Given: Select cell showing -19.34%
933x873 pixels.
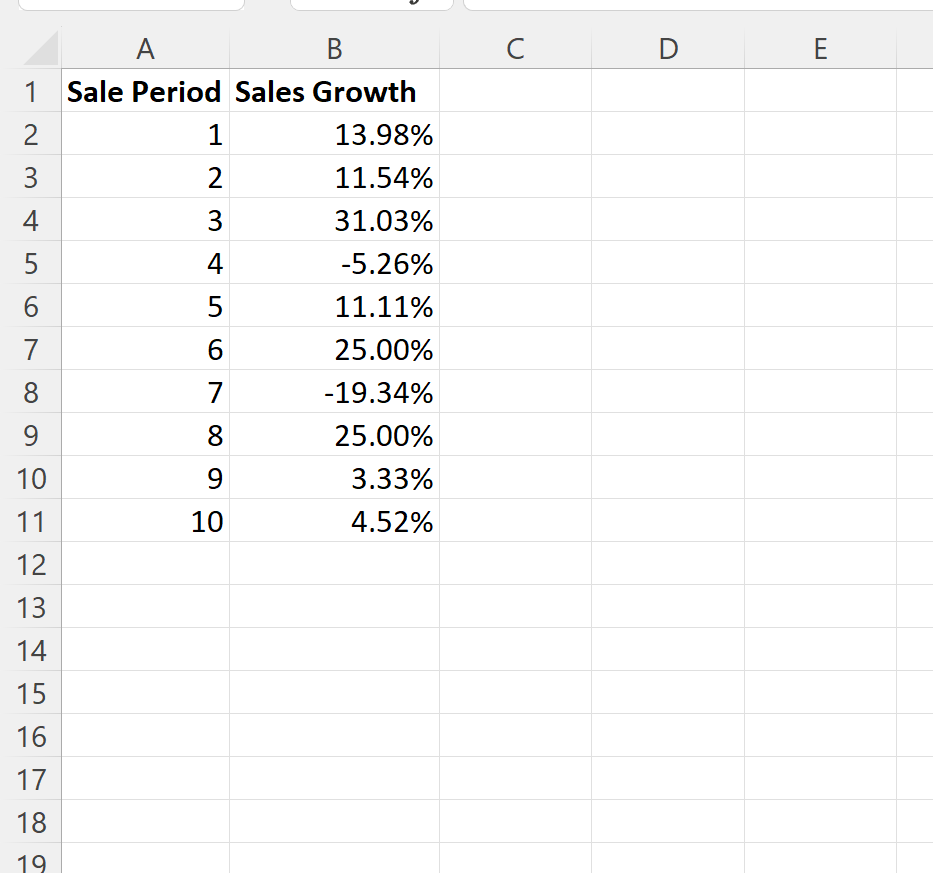Looking at the screenshot, I should [334, 392].
